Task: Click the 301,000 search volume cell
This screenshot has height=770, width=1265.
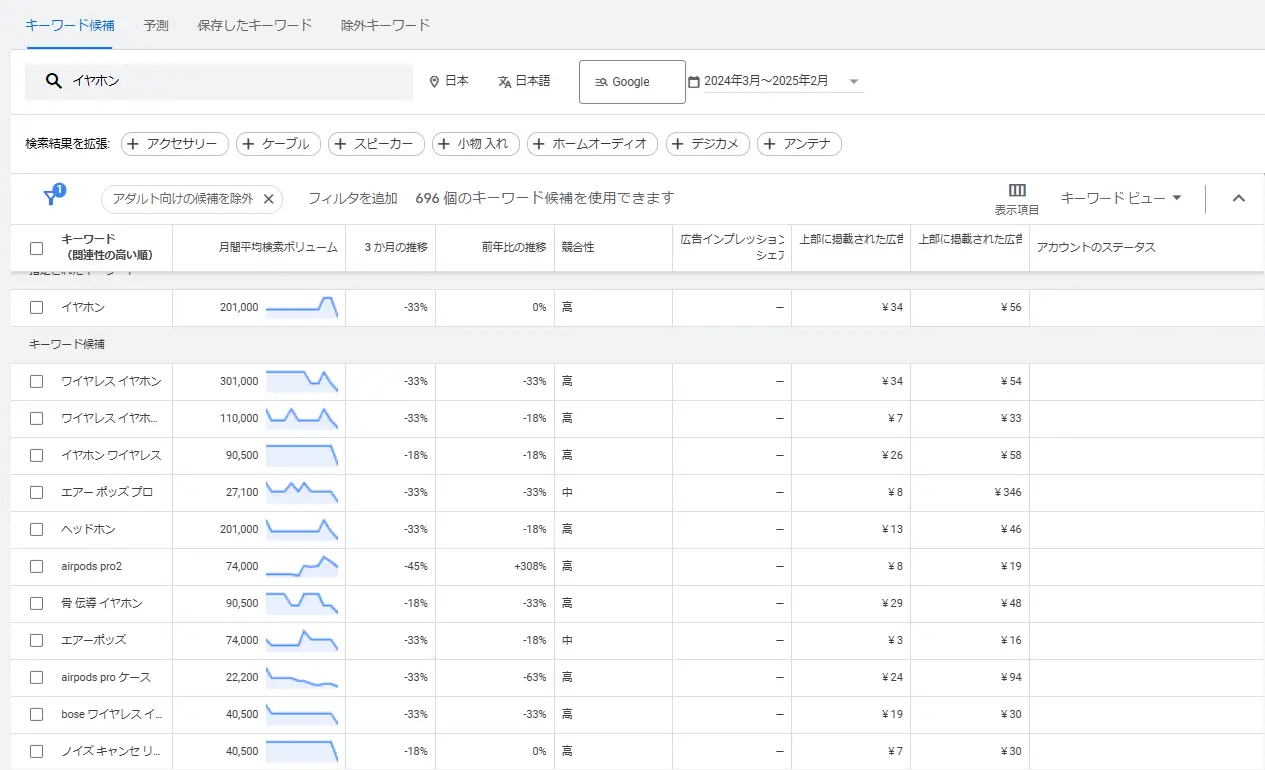Action: point(239,381)
